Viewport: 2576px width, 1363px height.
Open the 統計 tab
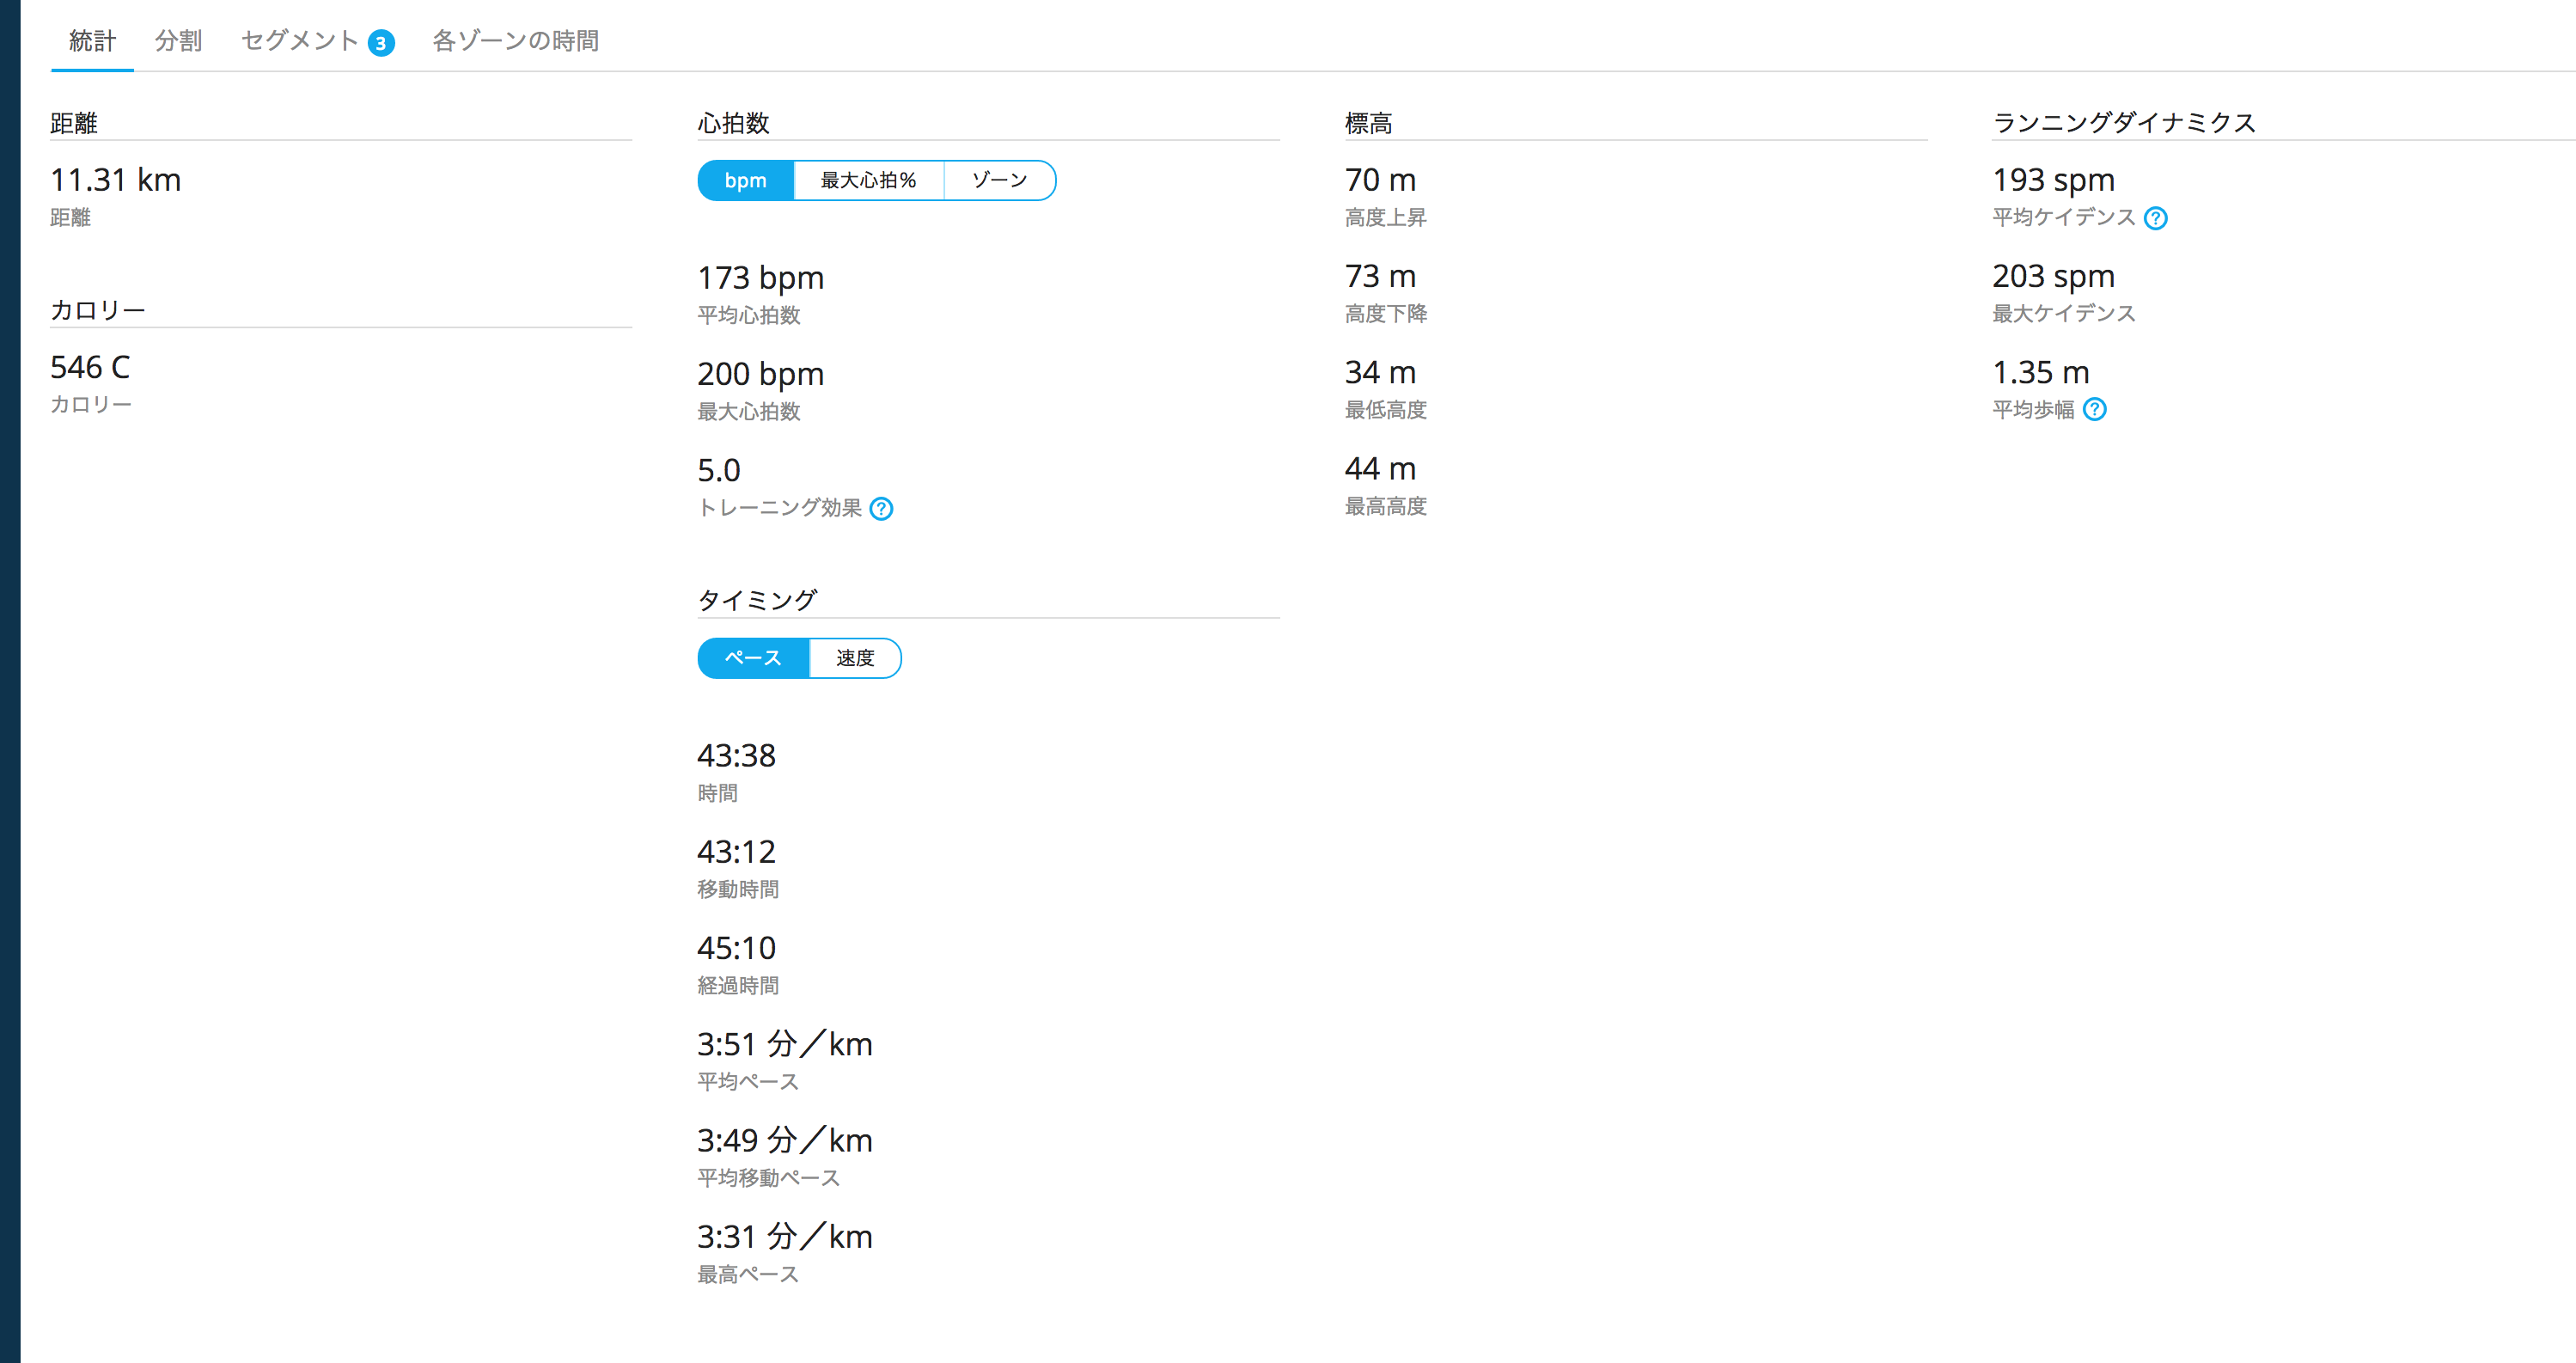92,41
